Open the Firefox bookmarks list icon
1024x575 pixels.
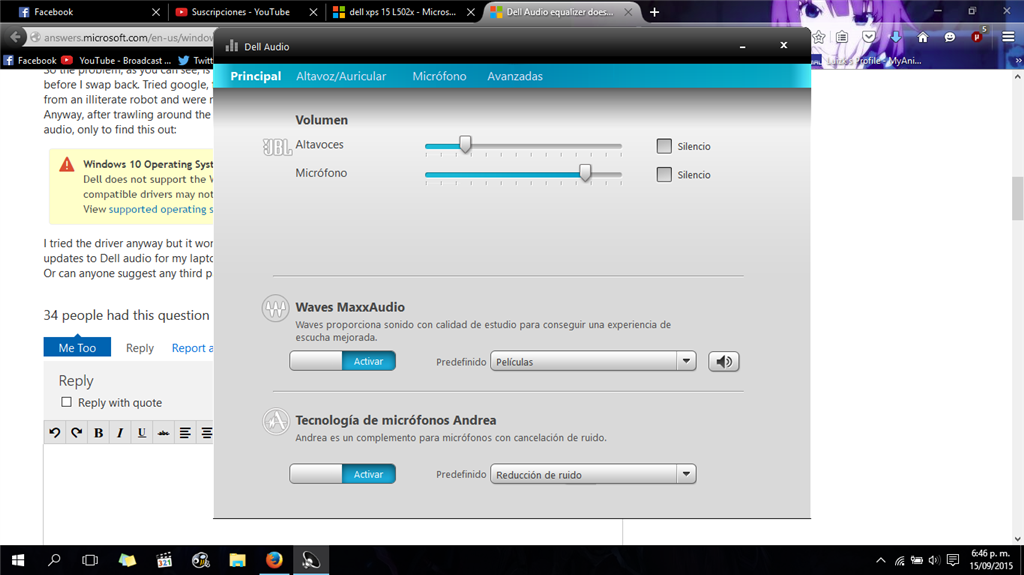tap(842, 37)
